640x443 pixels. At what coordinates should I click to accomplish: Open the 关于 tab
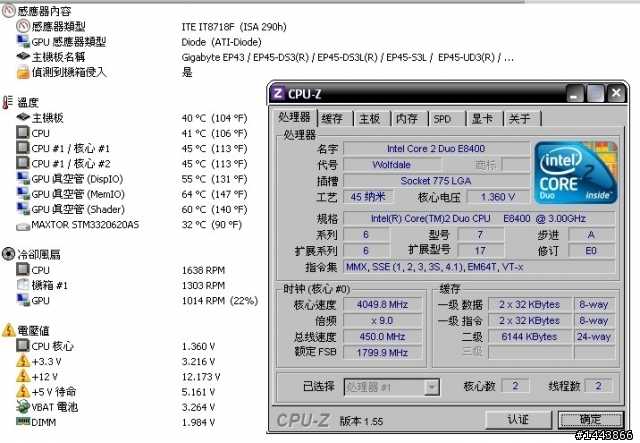click(520, 119)
